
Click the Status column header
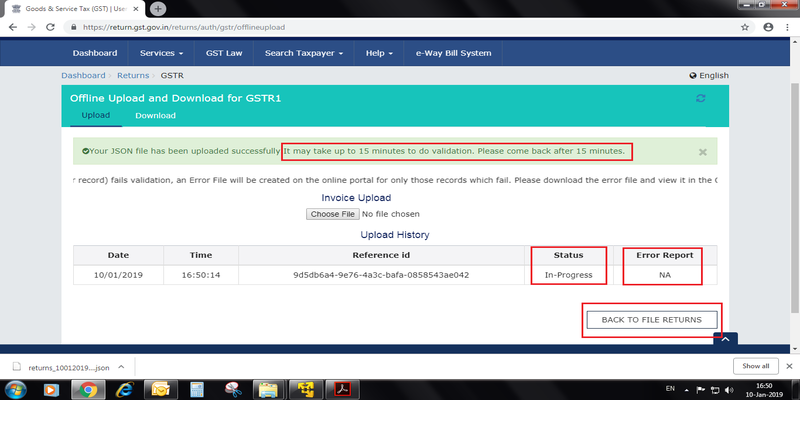568,255
